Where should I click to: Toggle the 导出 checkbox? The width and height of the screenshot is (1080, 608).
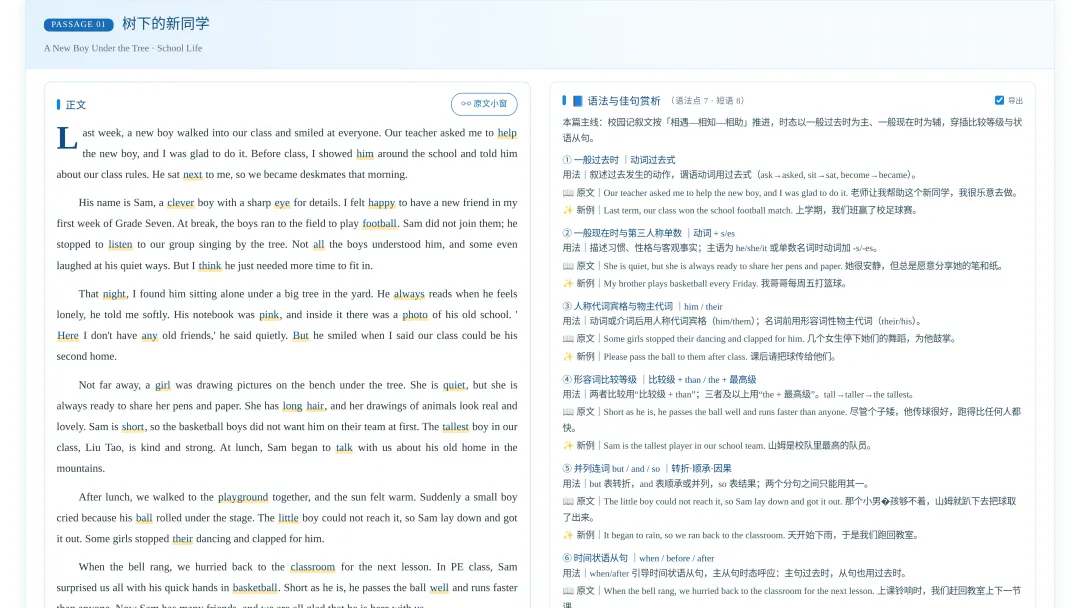tap(999, 101)
